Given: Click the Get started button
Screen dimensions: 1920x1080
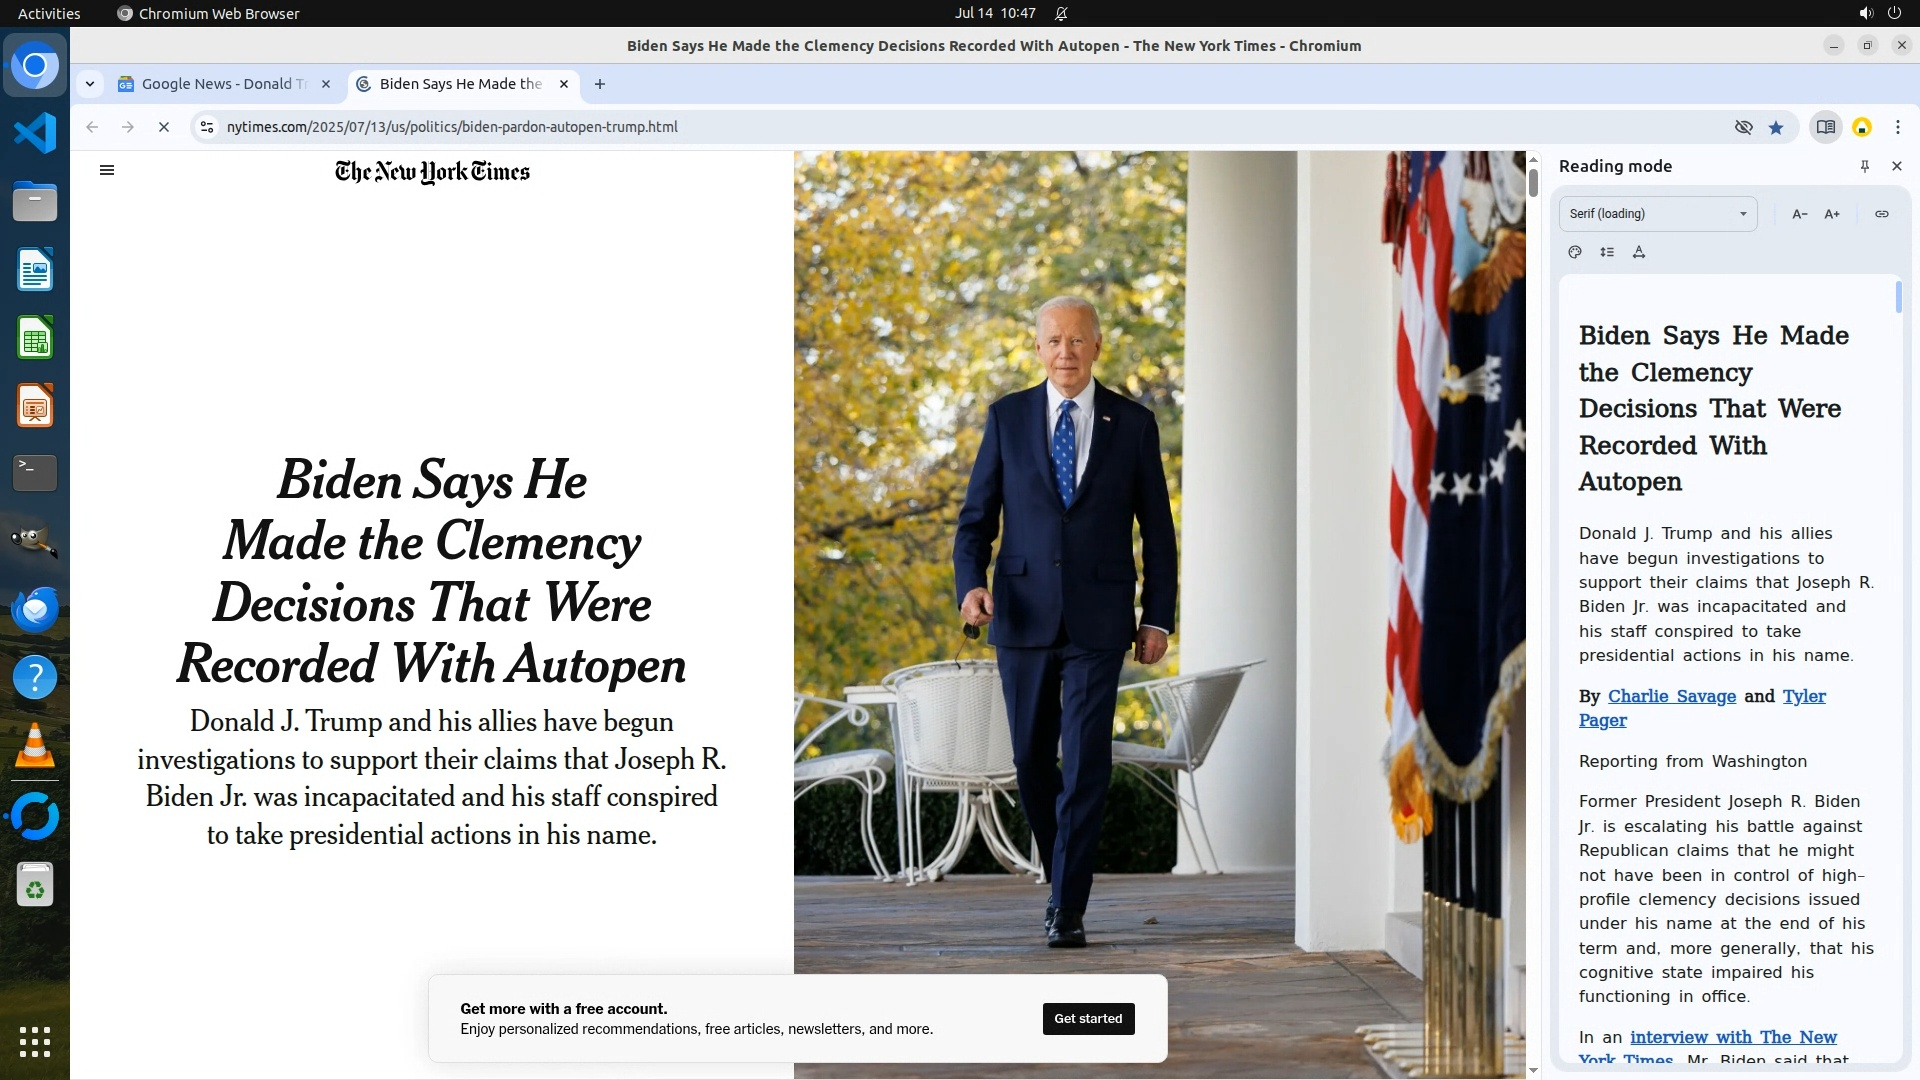Looking at the screenshot, I should point(1088,1019).
